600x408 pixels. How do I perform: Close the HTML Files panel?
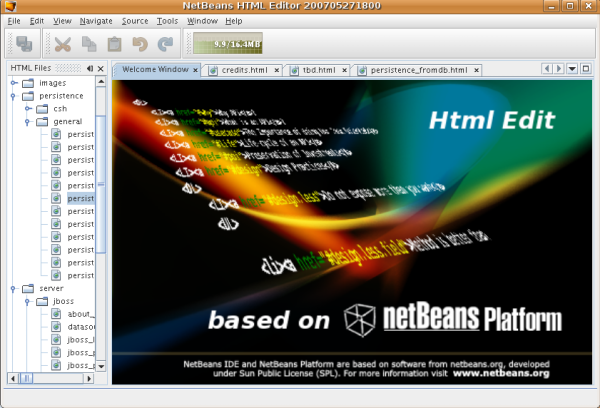(101, 69)
